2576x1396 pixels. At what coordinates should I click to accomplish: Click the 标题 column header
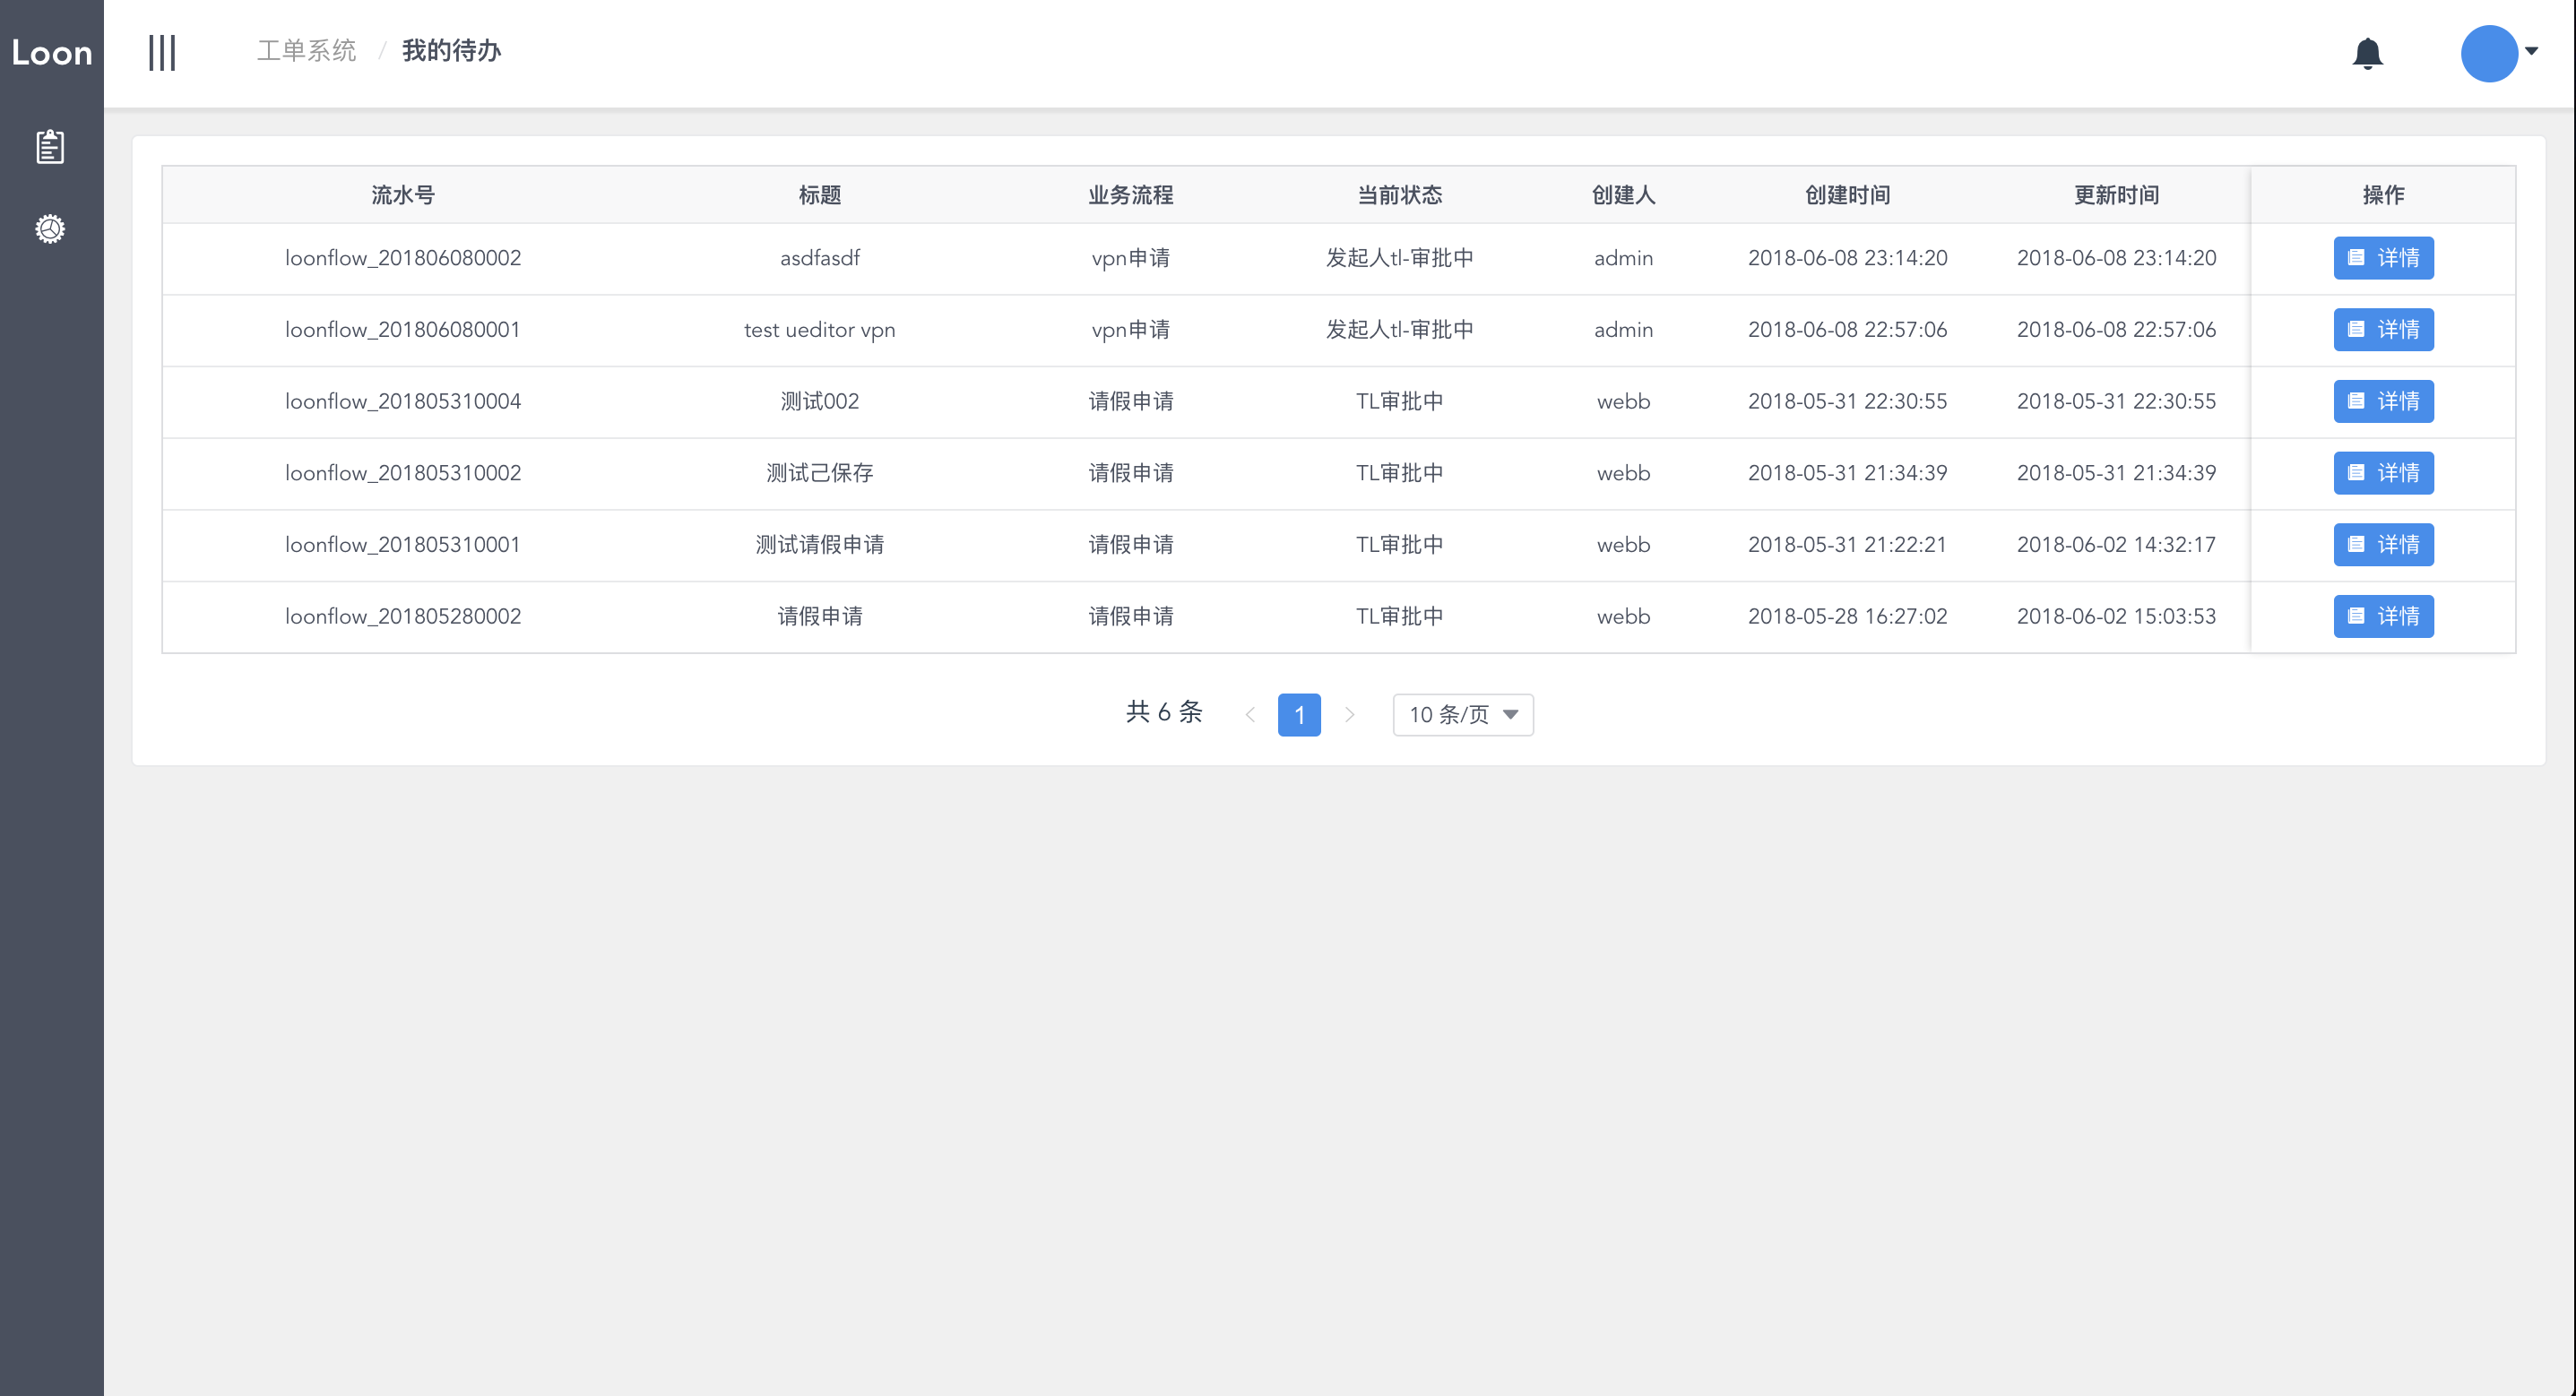pyautogui.click(x=820, y=195)
